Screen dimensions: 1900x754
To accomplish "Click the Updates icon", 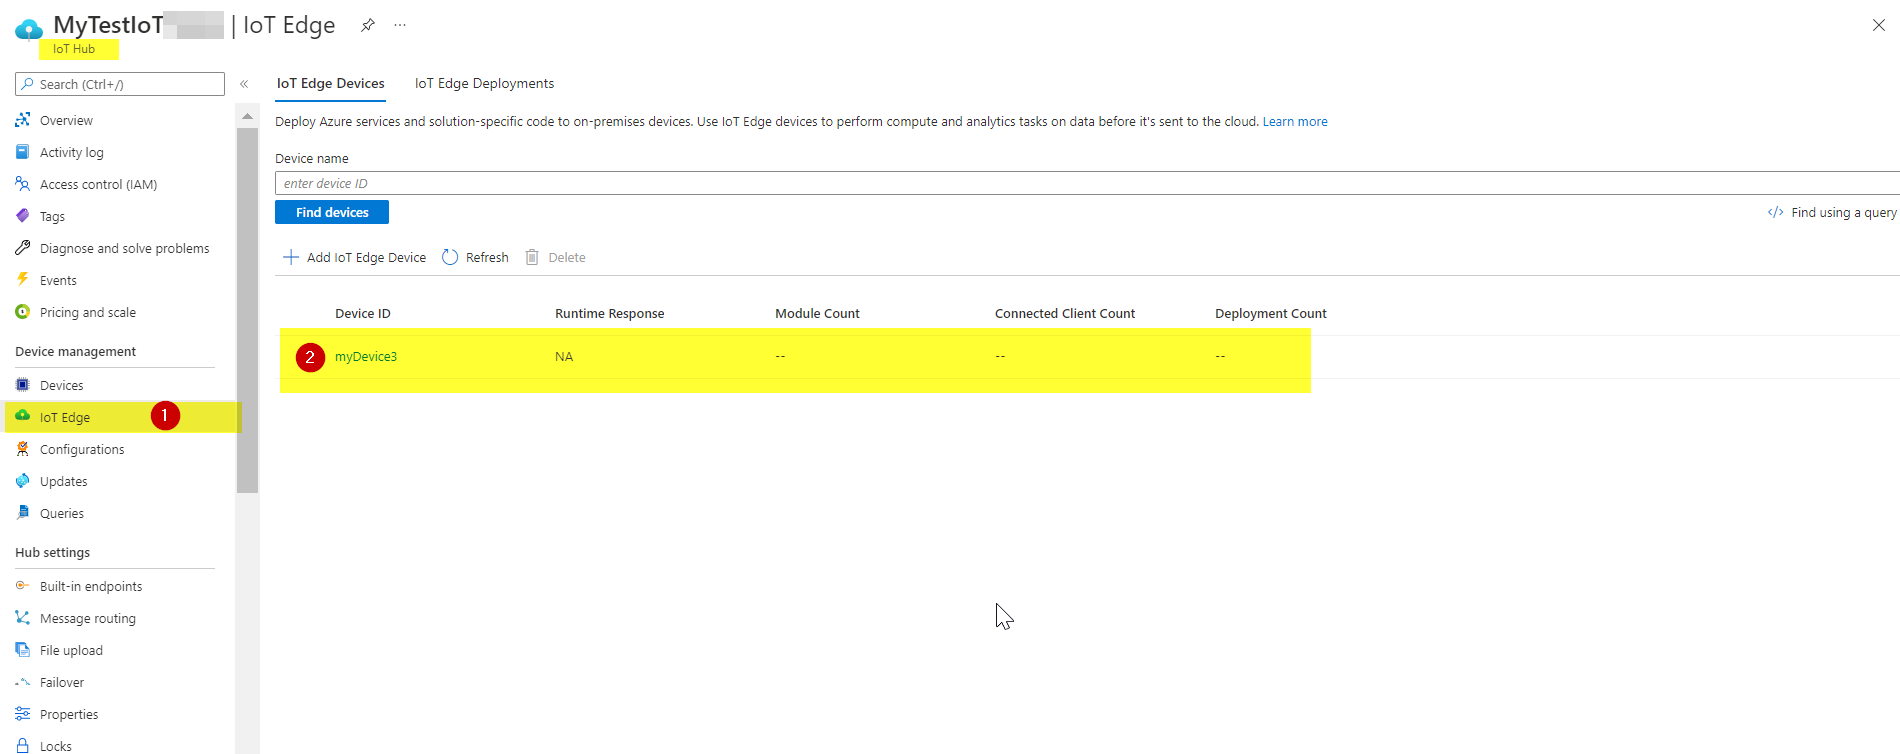I will [x=23, y=481].
